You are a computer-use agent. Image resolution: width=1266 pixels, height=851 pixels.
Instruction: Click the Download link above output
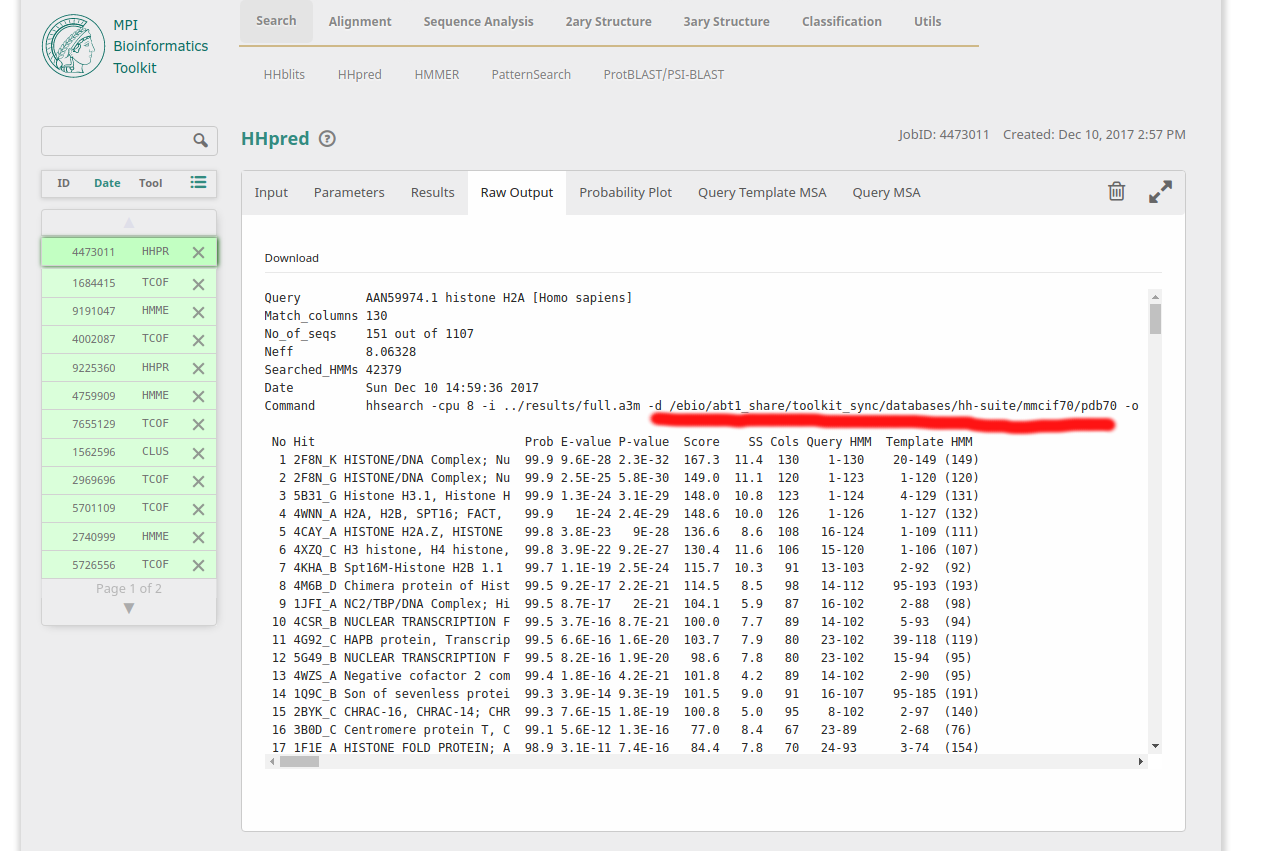click(291, 258)
